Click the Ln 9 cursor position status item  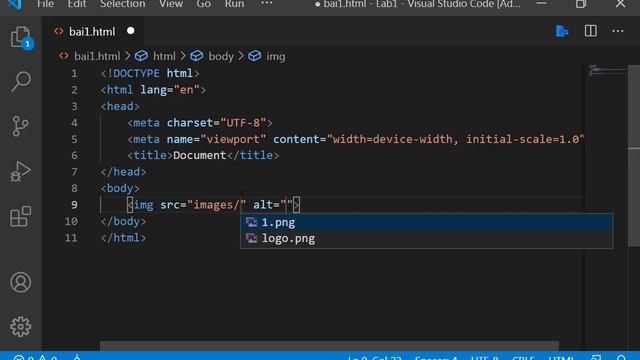pos(375,357)
